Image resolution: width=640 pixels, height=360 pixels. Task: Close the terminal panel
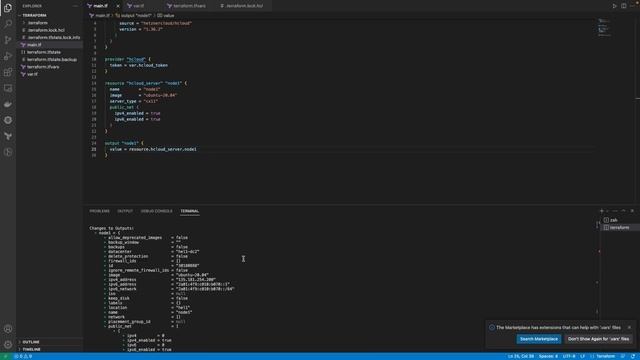[x=632, y=211]
